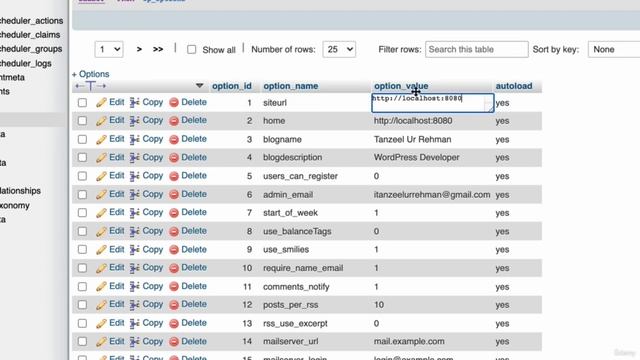Click the Copy icon for blogname row
640x360 pixels.
135,139
